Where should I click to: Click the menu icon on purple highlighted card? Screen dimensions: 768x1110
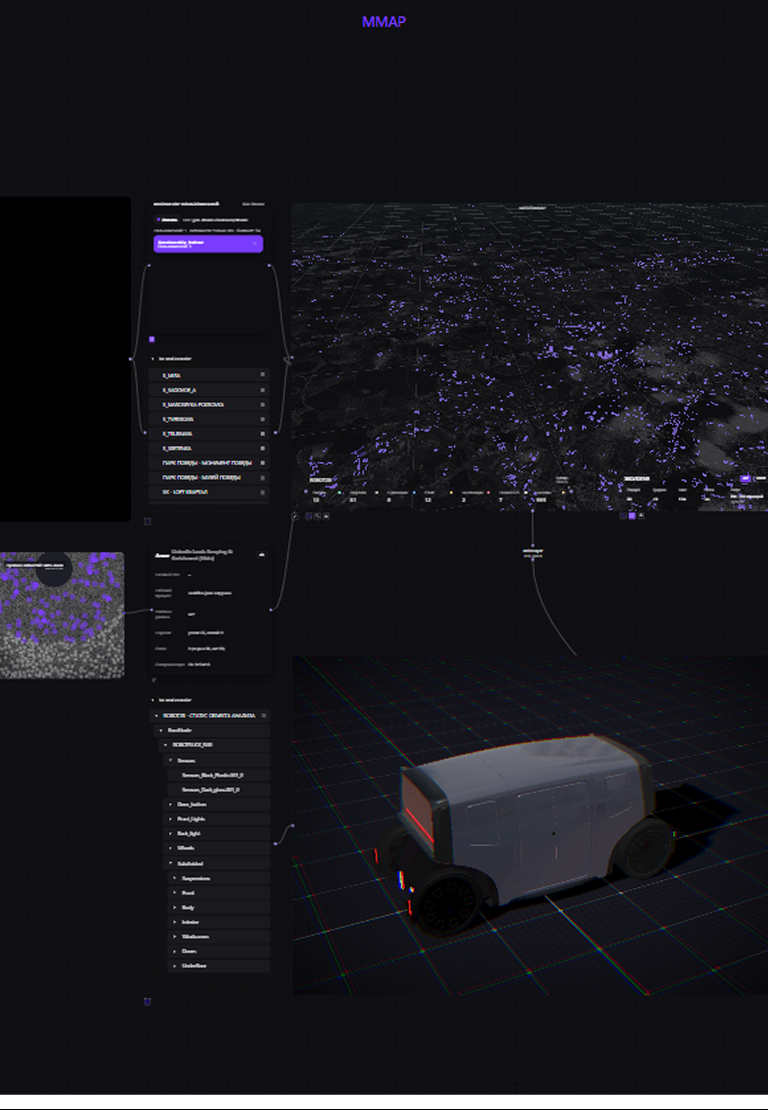255,244
